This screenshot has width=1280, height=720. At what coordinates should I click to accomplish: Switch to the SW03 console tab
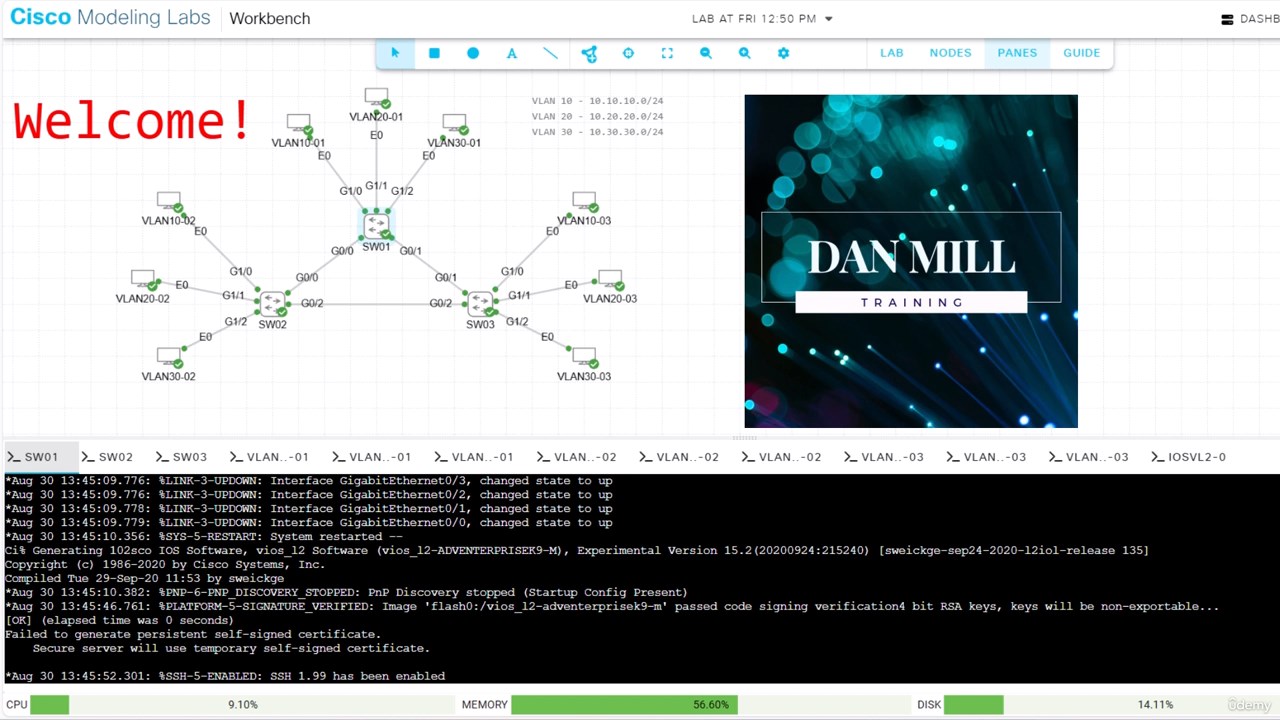pyautogui.click(x=181, y=457)
